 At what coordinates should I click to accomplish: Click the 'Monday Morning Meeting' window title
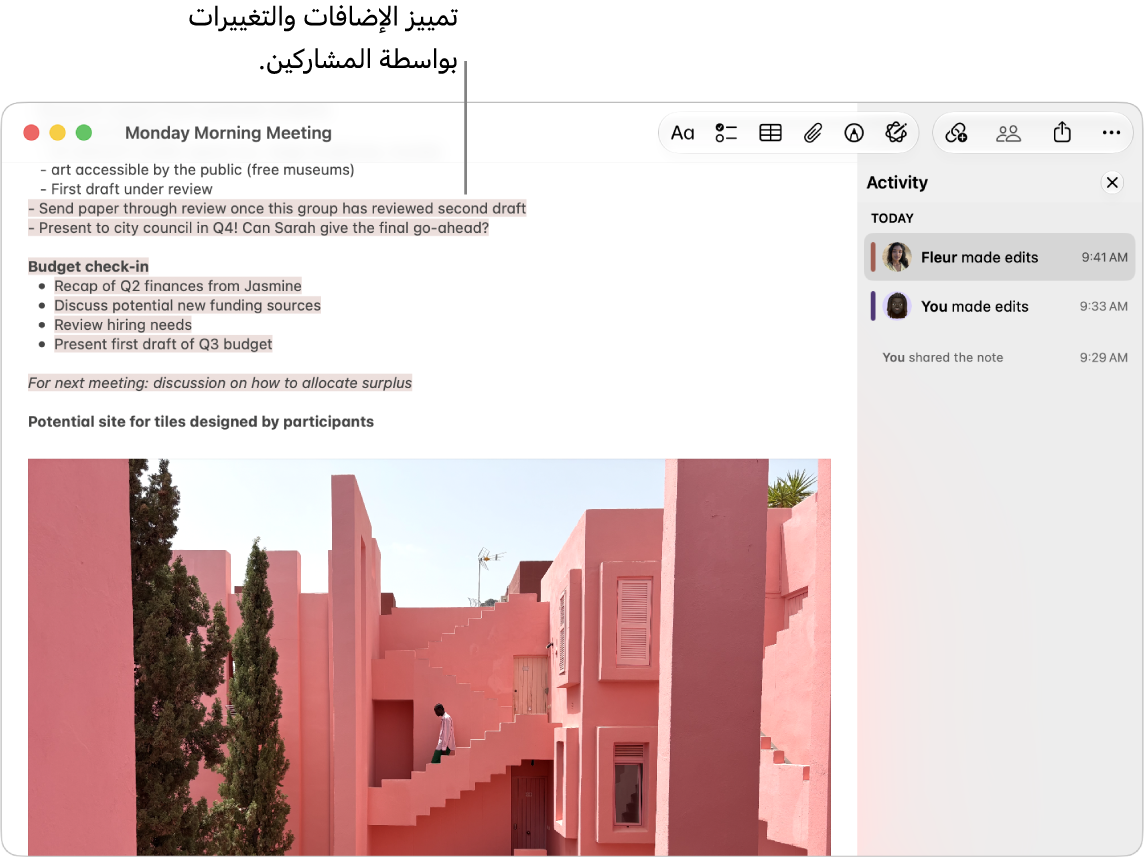click(x=228, y=133)
